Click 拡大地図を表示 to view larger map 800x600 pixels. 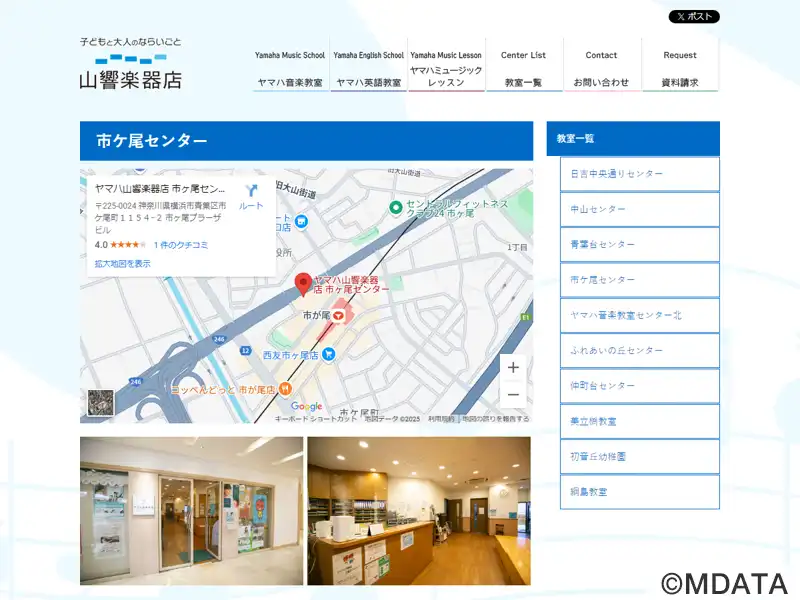(x=122, y=264)
